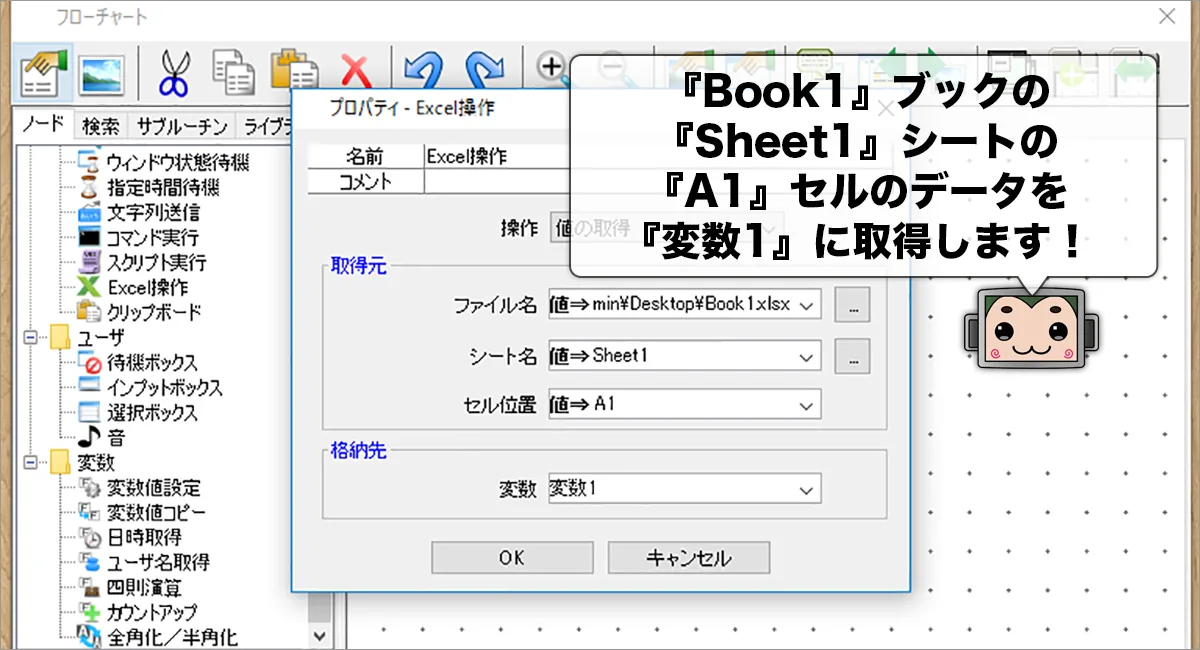Viewport: 1200px width, 650px height.
Task: Select the 変数値コピー node
Action: click(x=143, y=512)
